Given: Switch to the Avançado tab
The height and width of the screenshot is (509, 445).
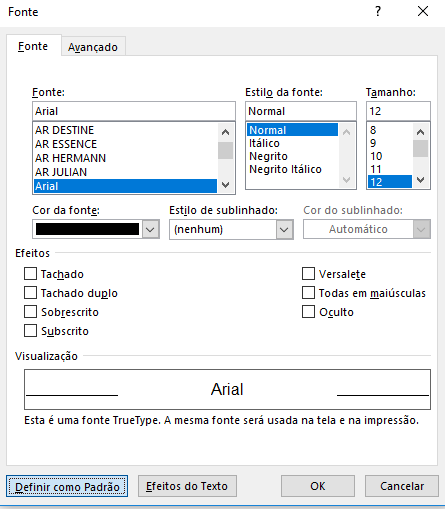Looking at the screenshot, I should coord(93,47).
